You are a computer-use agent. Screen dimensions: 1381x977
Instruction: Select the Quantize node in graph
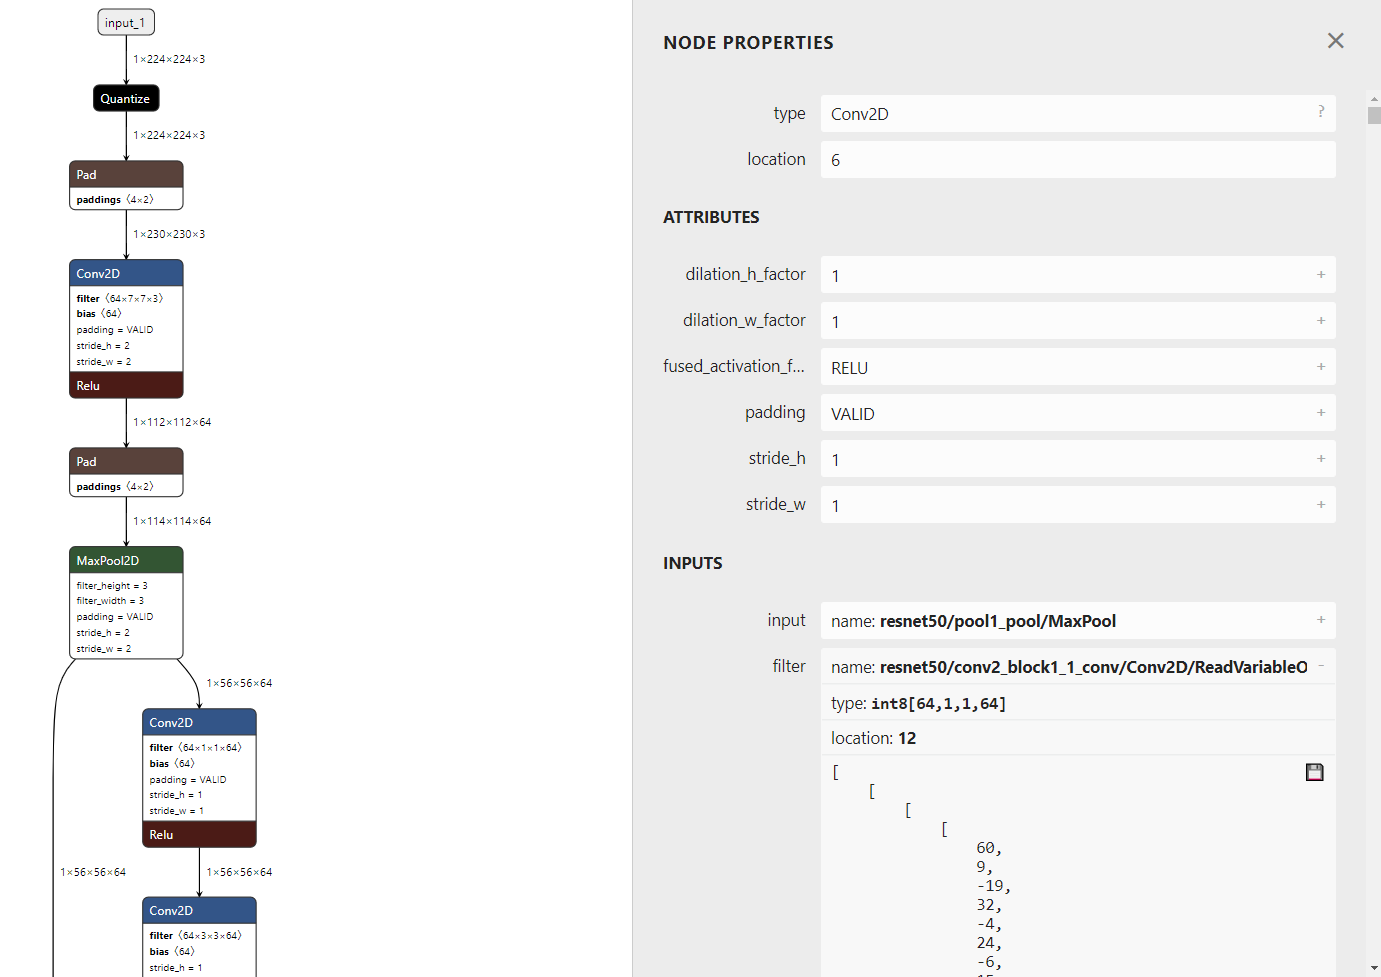click(x=125, y=98)
